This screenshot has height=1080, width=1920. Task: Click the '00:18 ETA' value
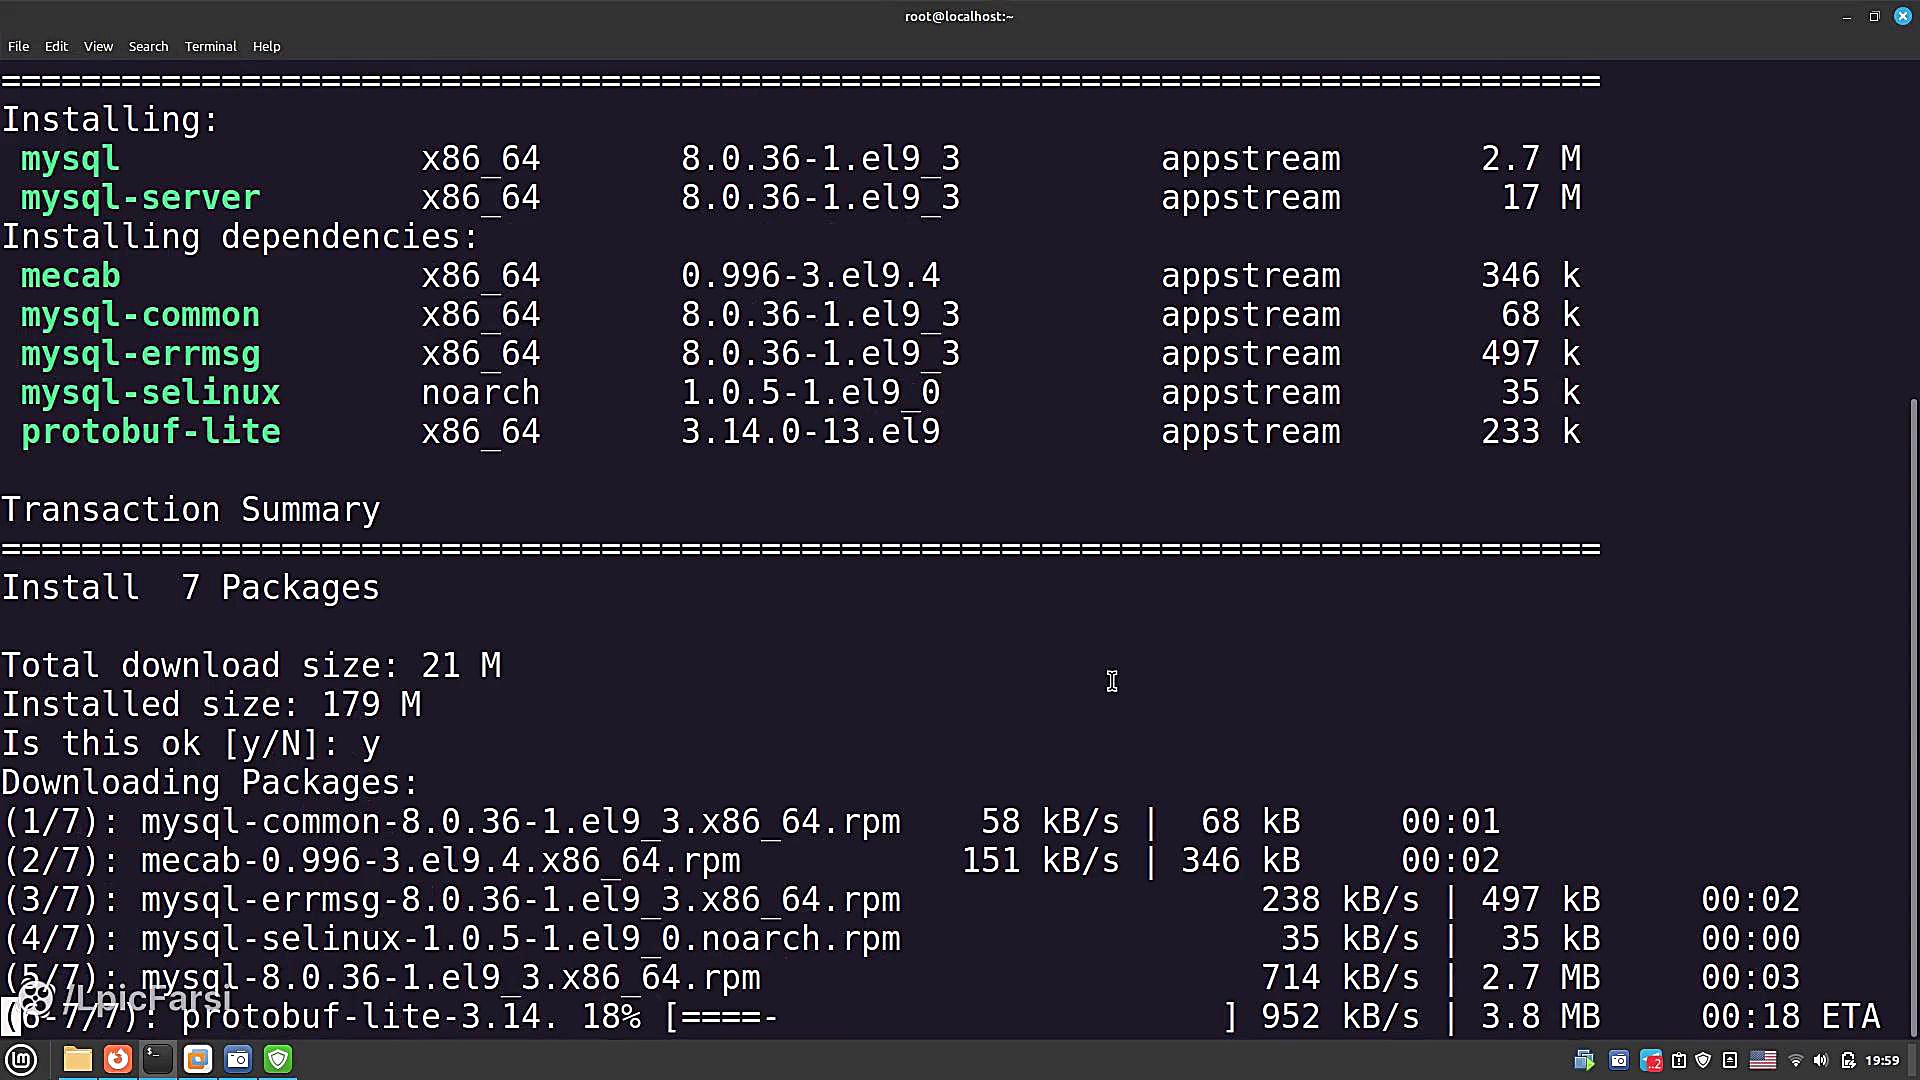(x=1791, y=1017)
